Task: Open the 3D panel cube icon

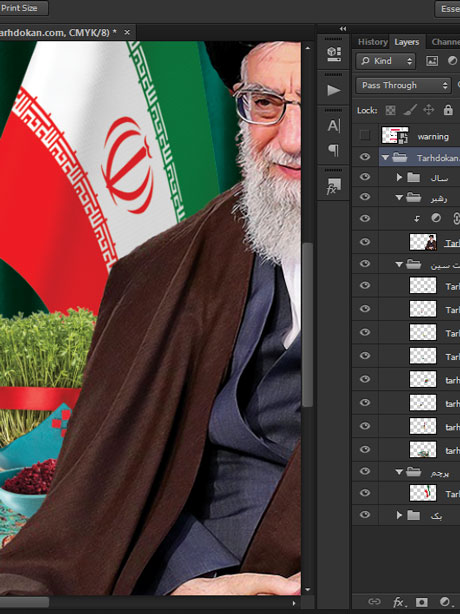Action: pyautogui.click(x=334, y=54)
